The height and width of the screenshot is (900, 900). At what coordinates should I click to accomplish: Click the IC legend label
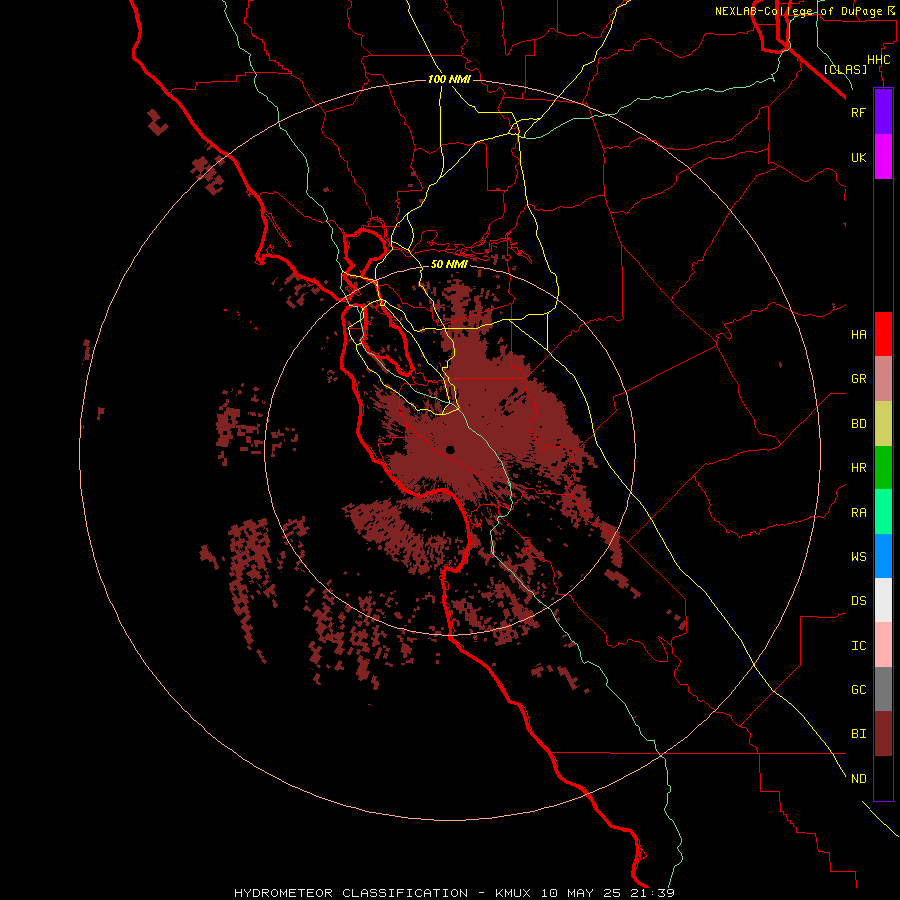(858, 646)
